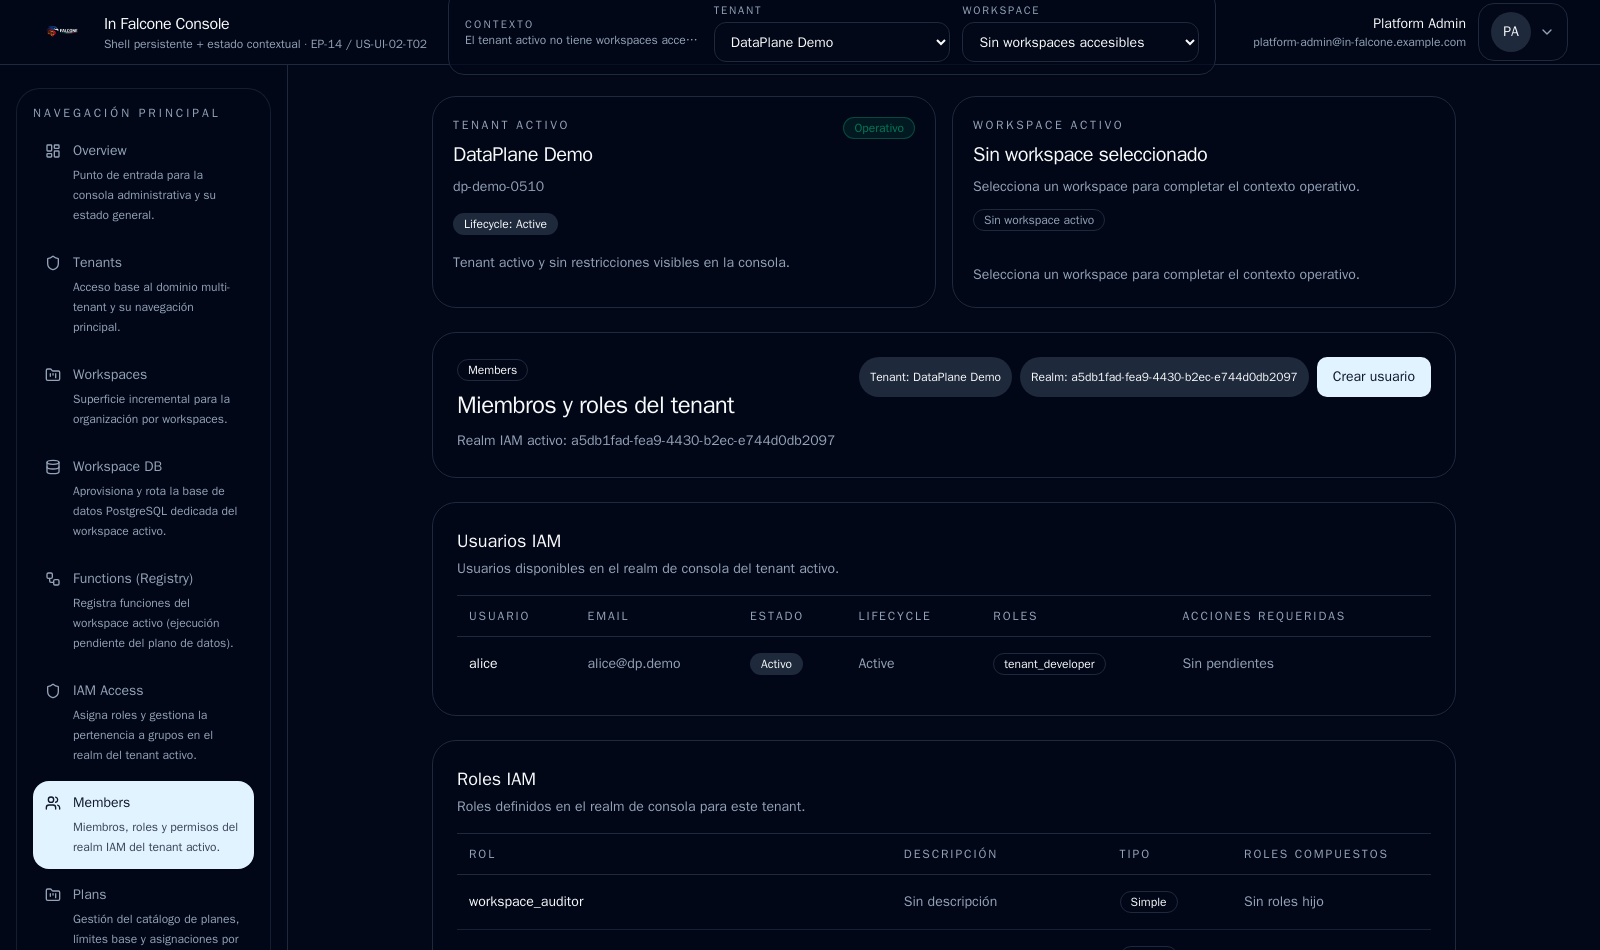Screen dimensions: 1600x950
Task: Click the Platform Admin user name
Action: coord(1419,24)
